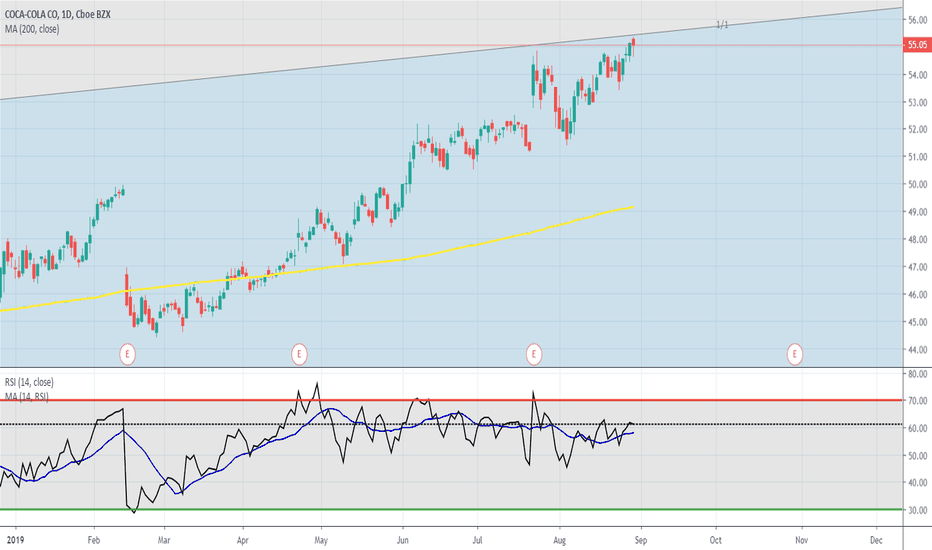This screenshot has width=932, height=550.
Task: Click the Oct label on the time axis
Action: click(x=716, y=540)
